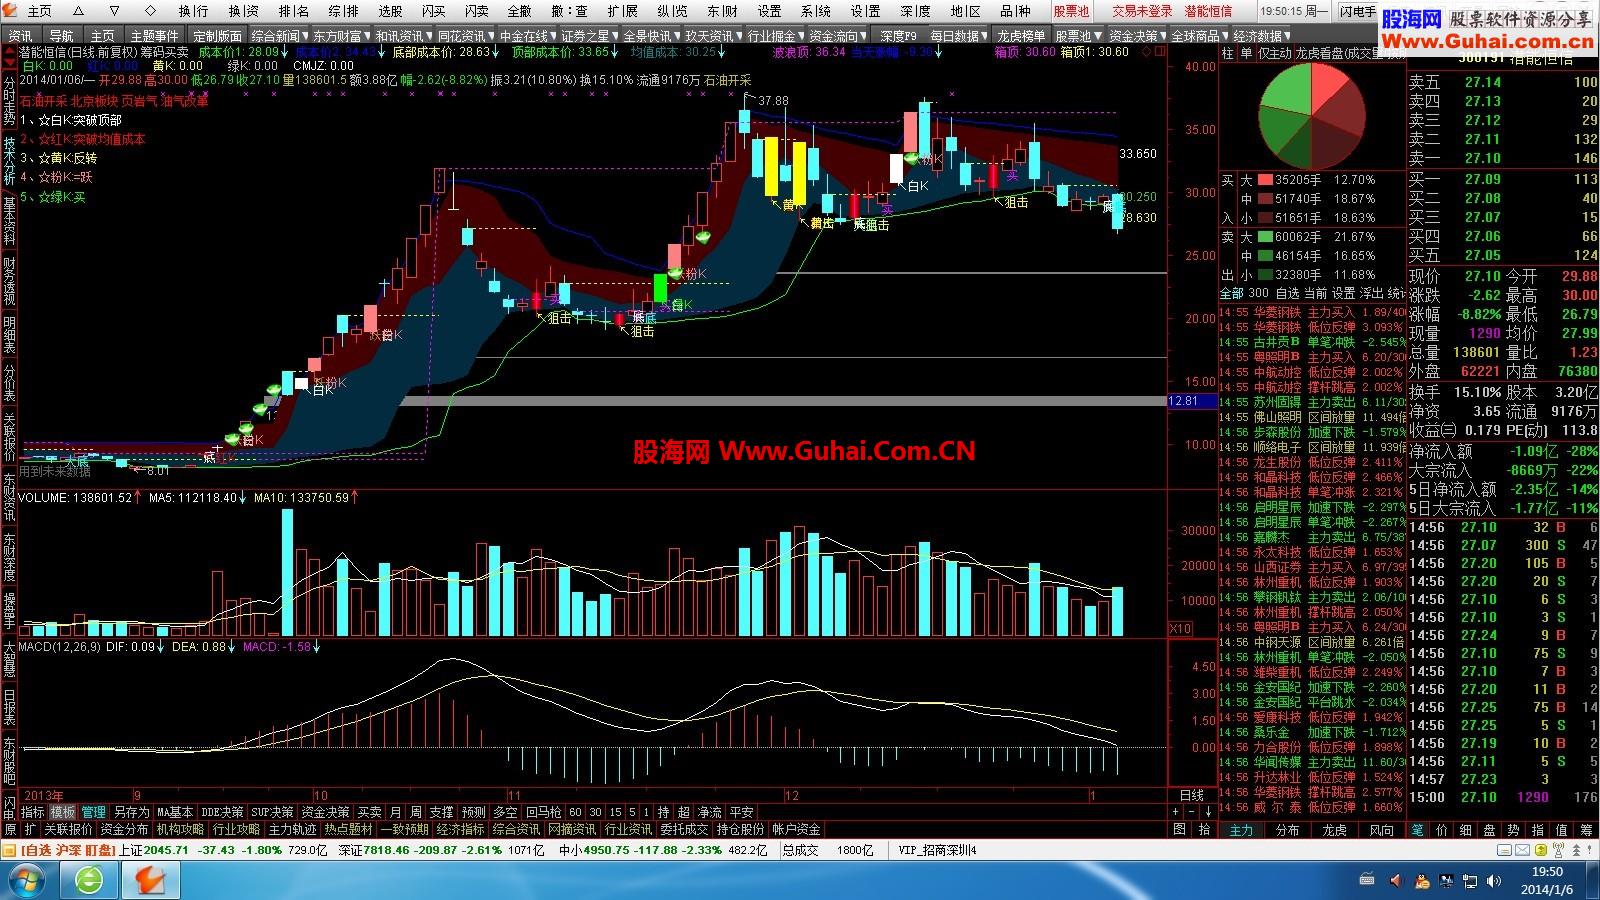Click the plus zoom button below chart

tap(1174, 812)
